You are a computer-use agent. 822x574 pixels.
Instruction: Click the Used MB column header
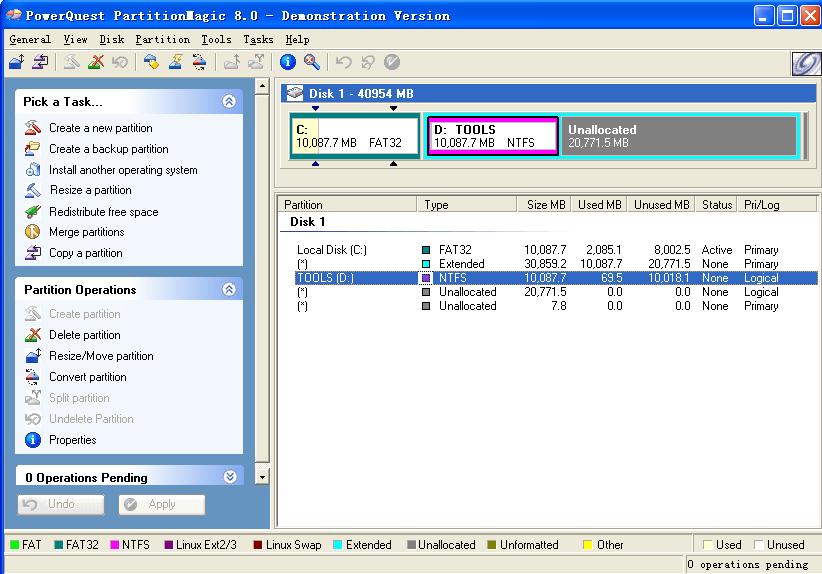(x=600, y=204)
